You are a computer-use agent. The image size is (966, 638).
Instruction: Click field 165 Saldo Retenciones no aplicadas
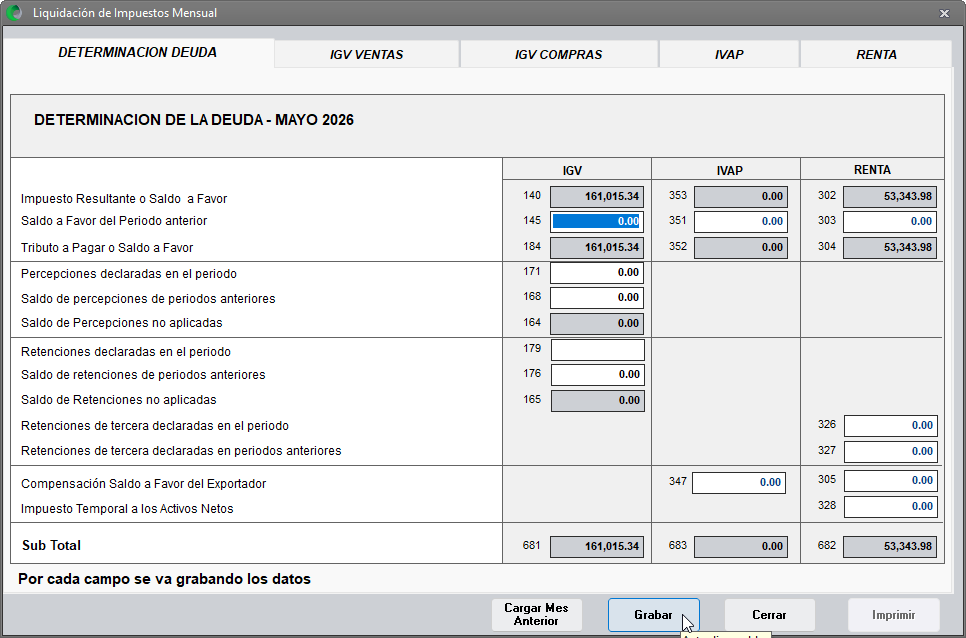598,400
